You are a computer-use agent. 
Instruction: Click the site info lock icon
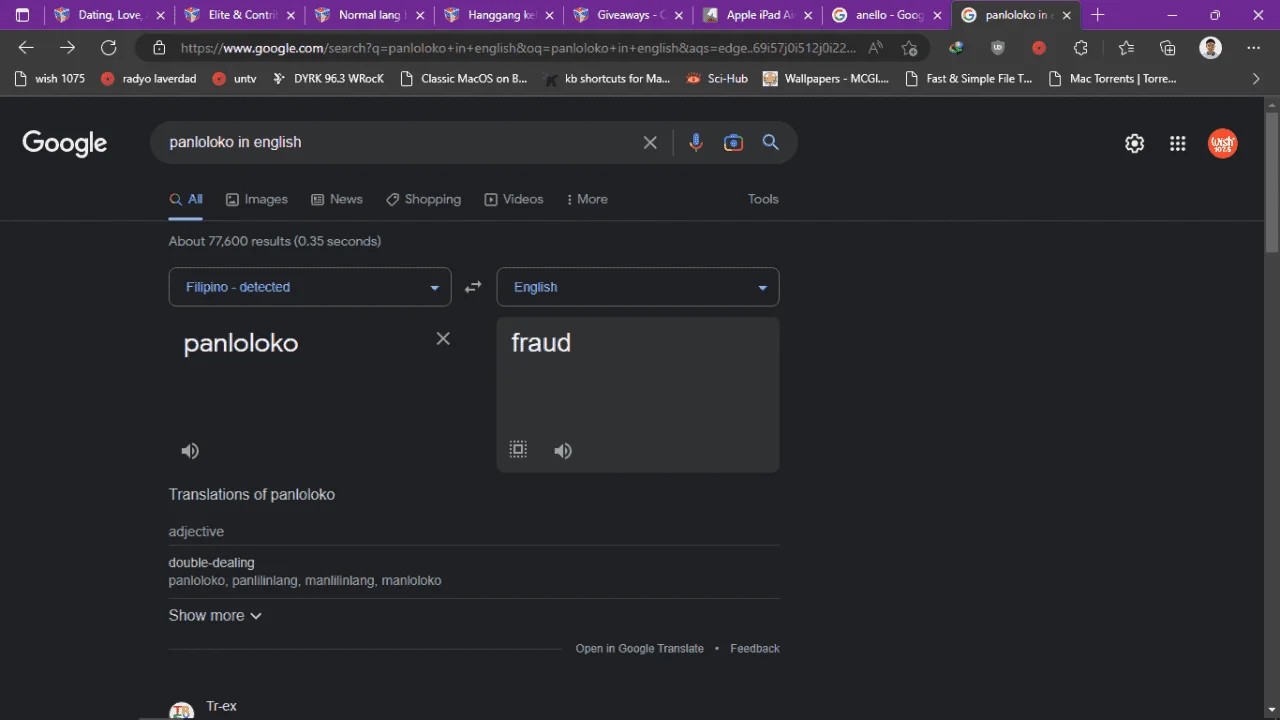pos(158,48)
